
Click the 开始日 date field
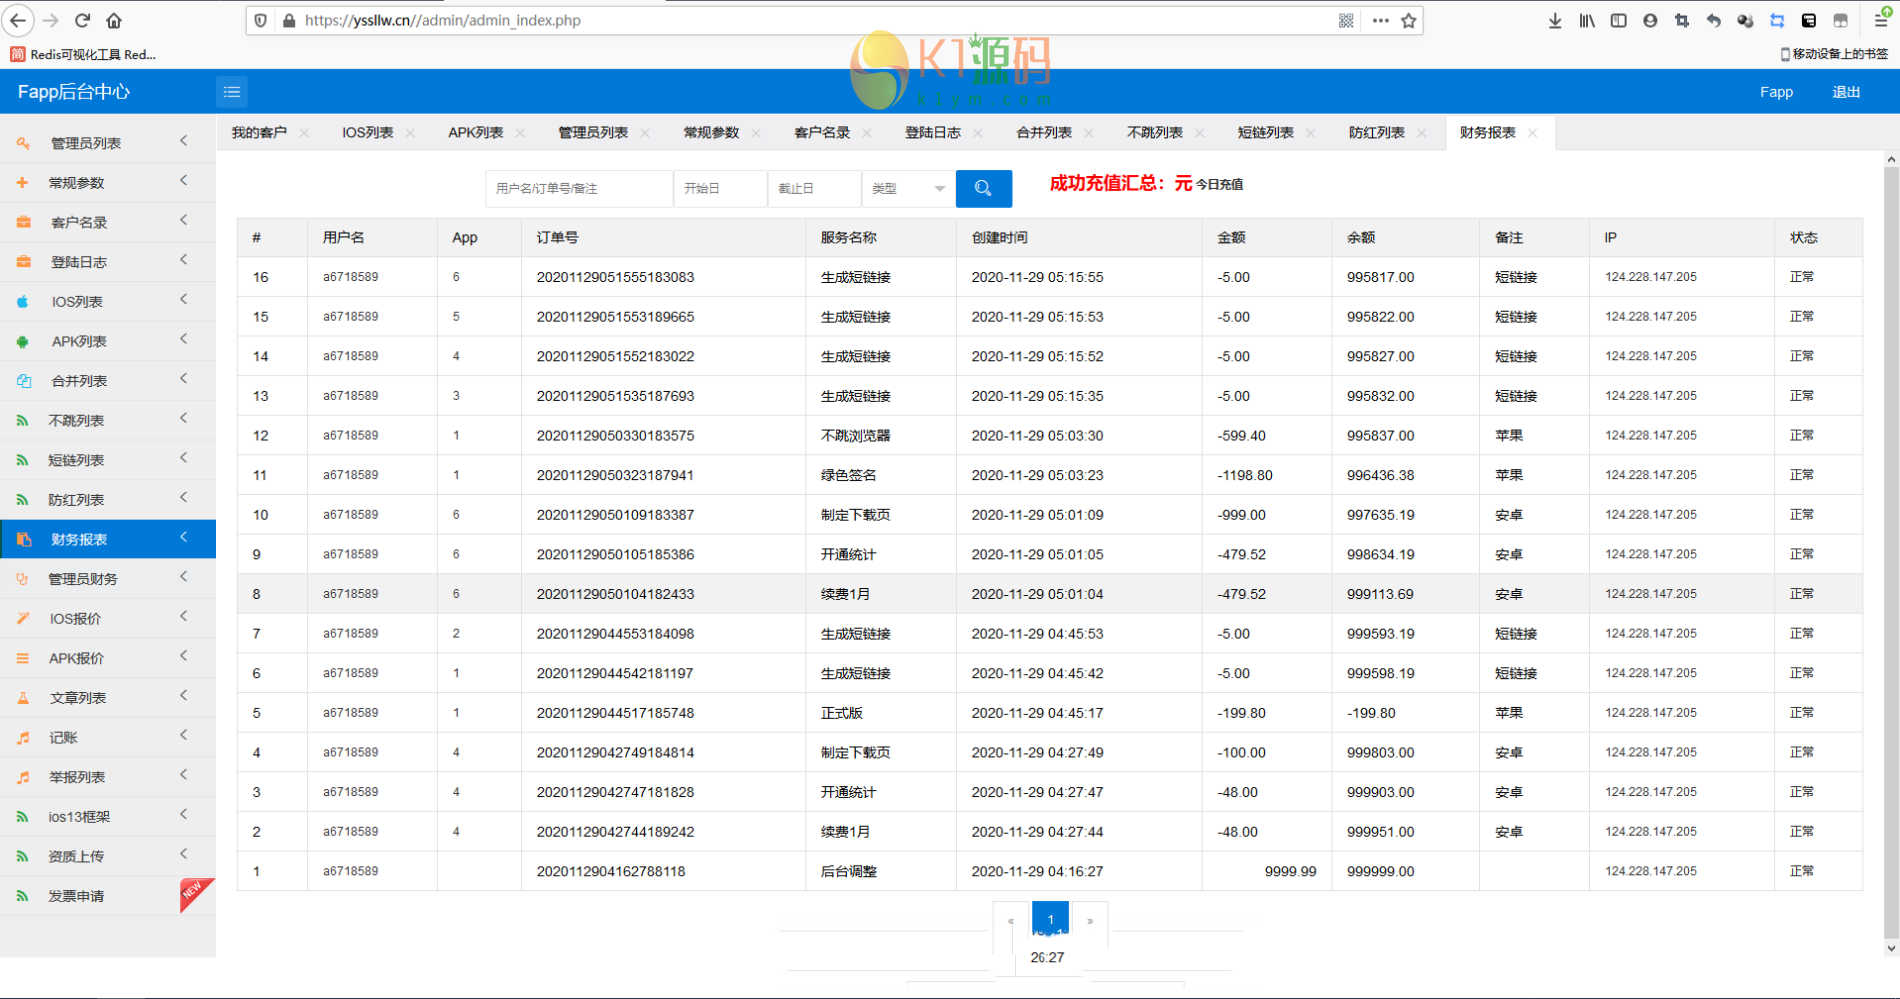[719, 188]
